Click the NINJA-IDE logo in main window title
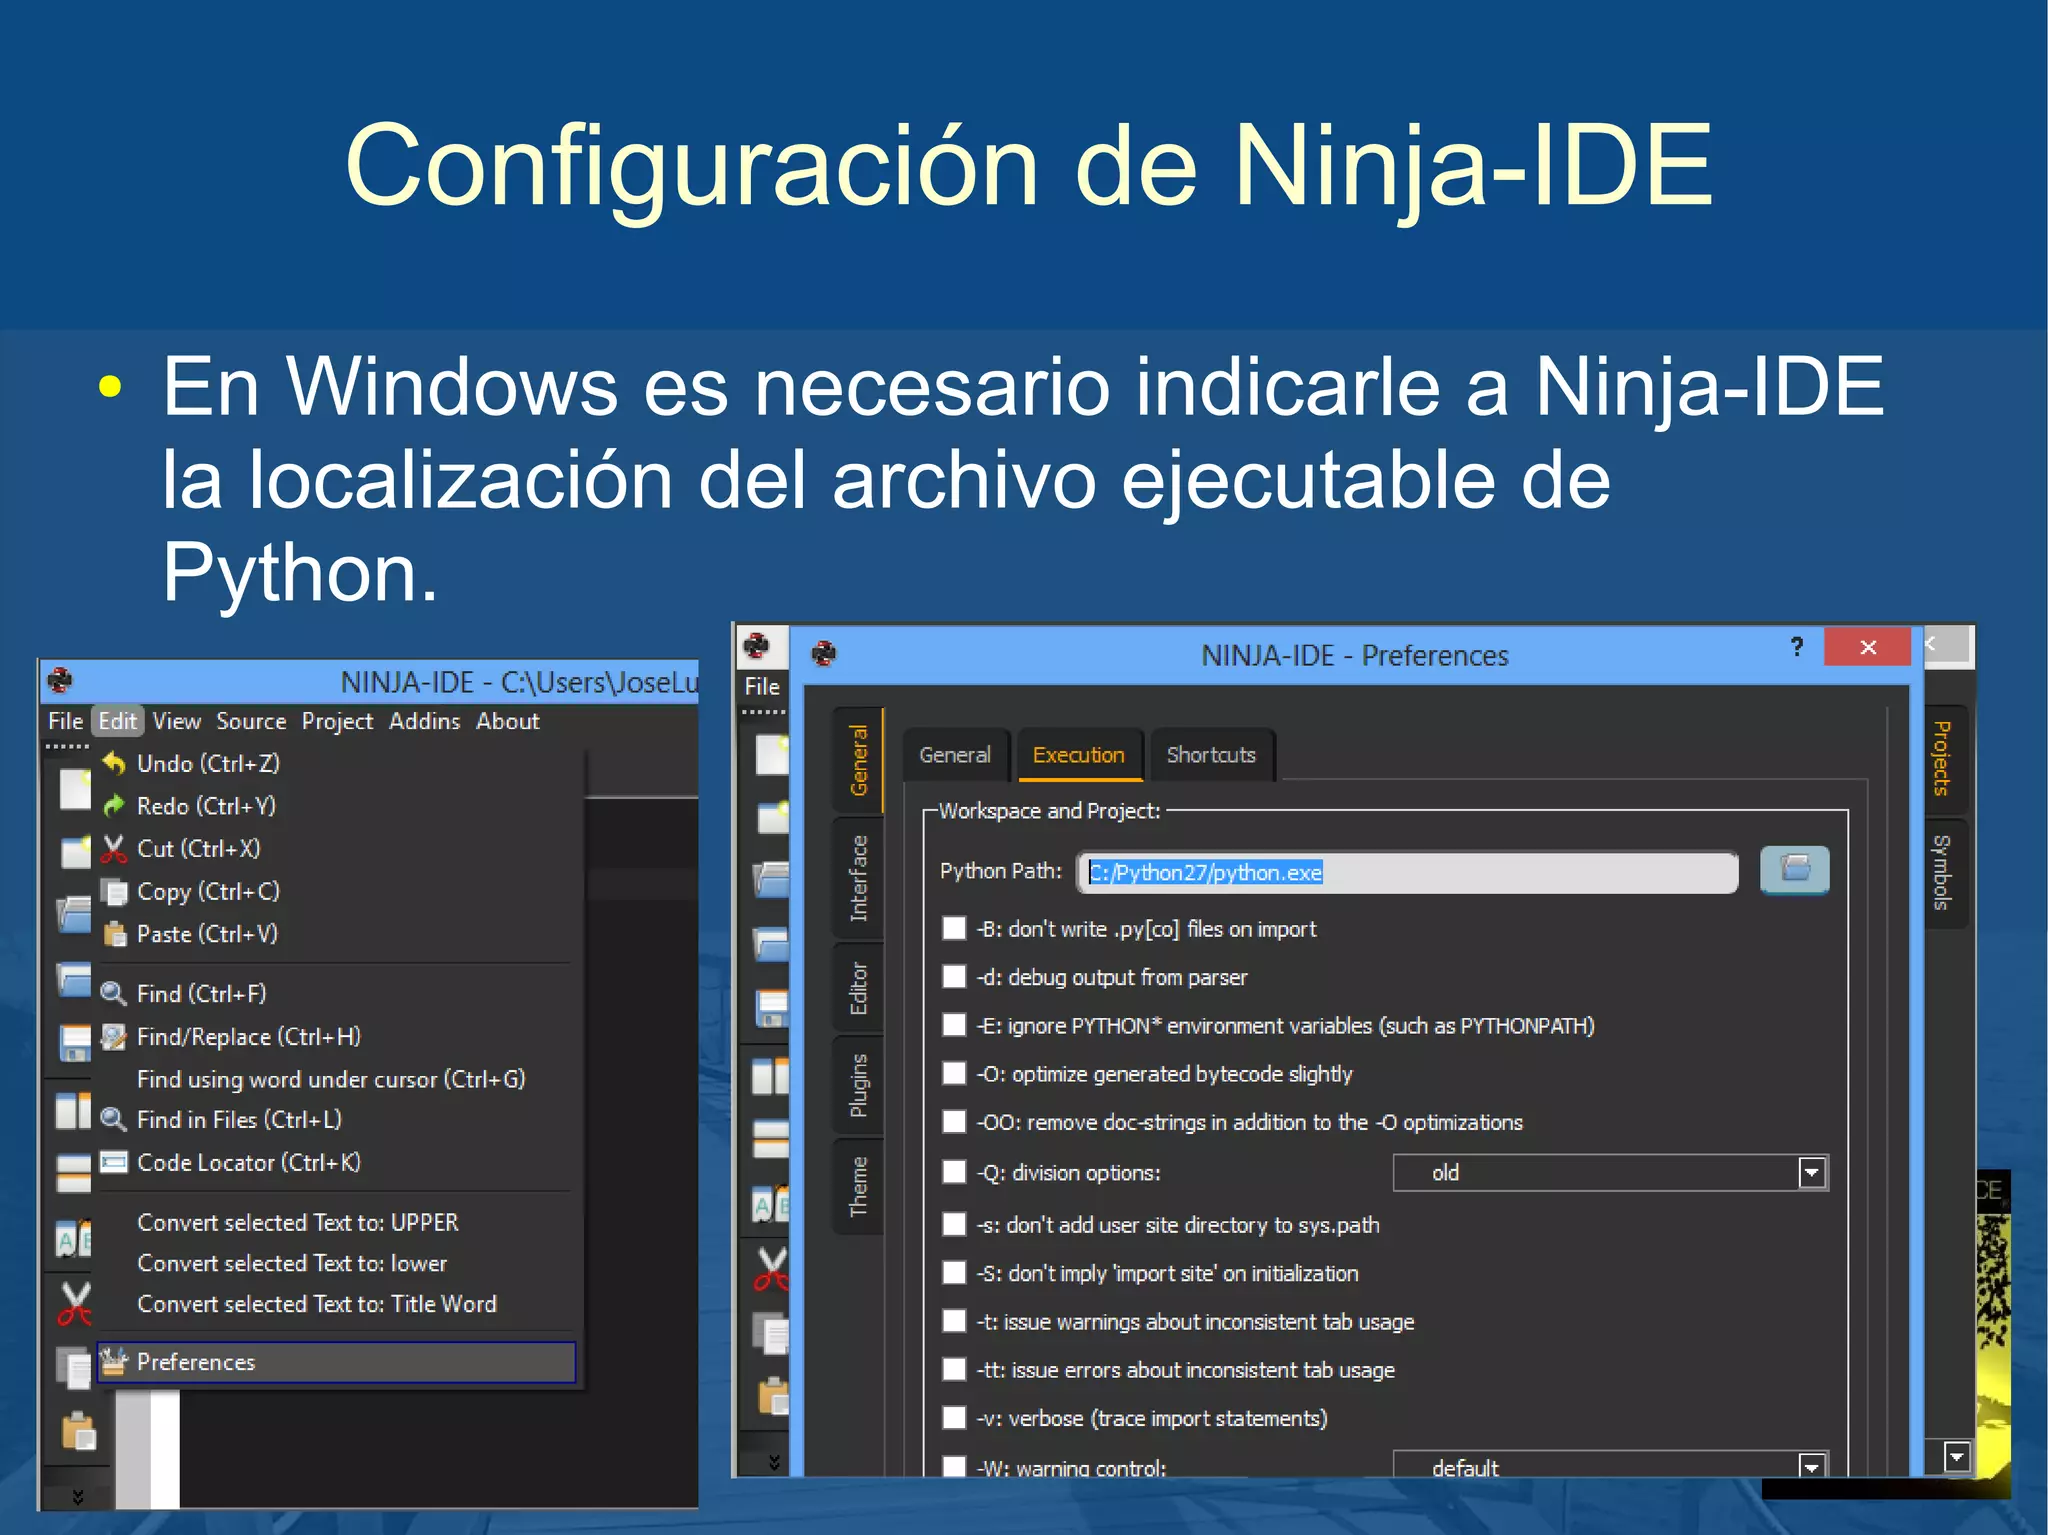This screenshot has height=1535, width=2048. (x=61, y=681)
